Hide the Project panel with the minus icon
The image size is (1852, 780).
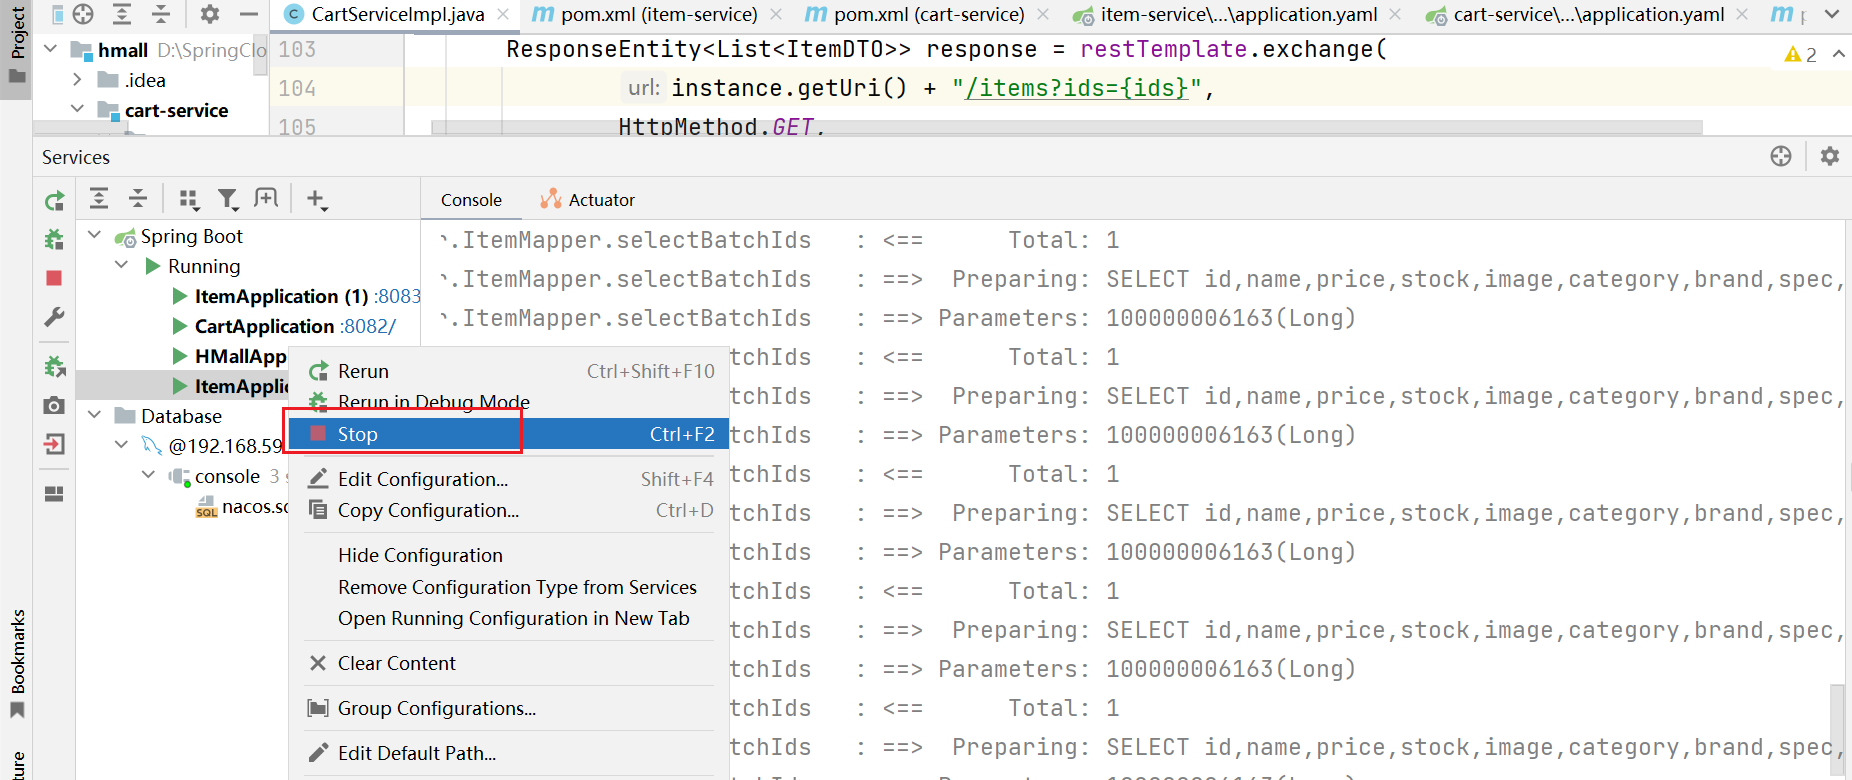click(249, 14)
